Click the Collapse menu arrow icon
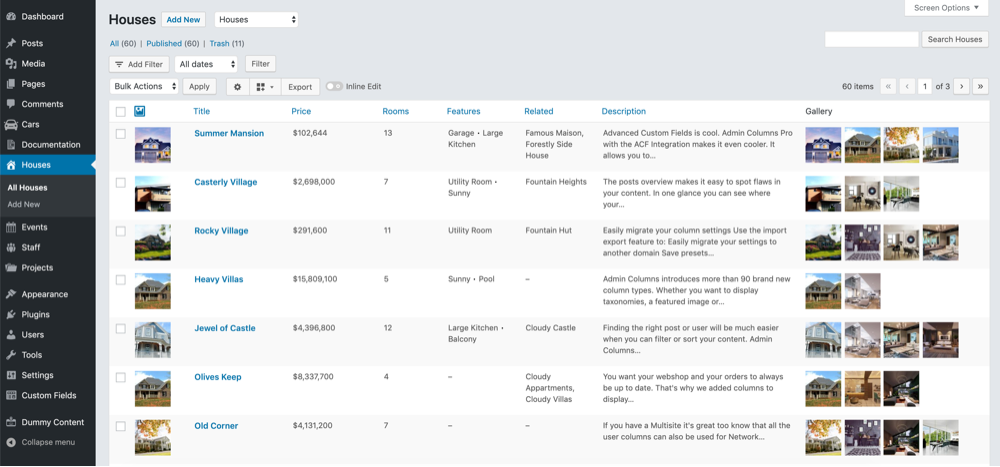1000x467 pixels. pos(11,442)
